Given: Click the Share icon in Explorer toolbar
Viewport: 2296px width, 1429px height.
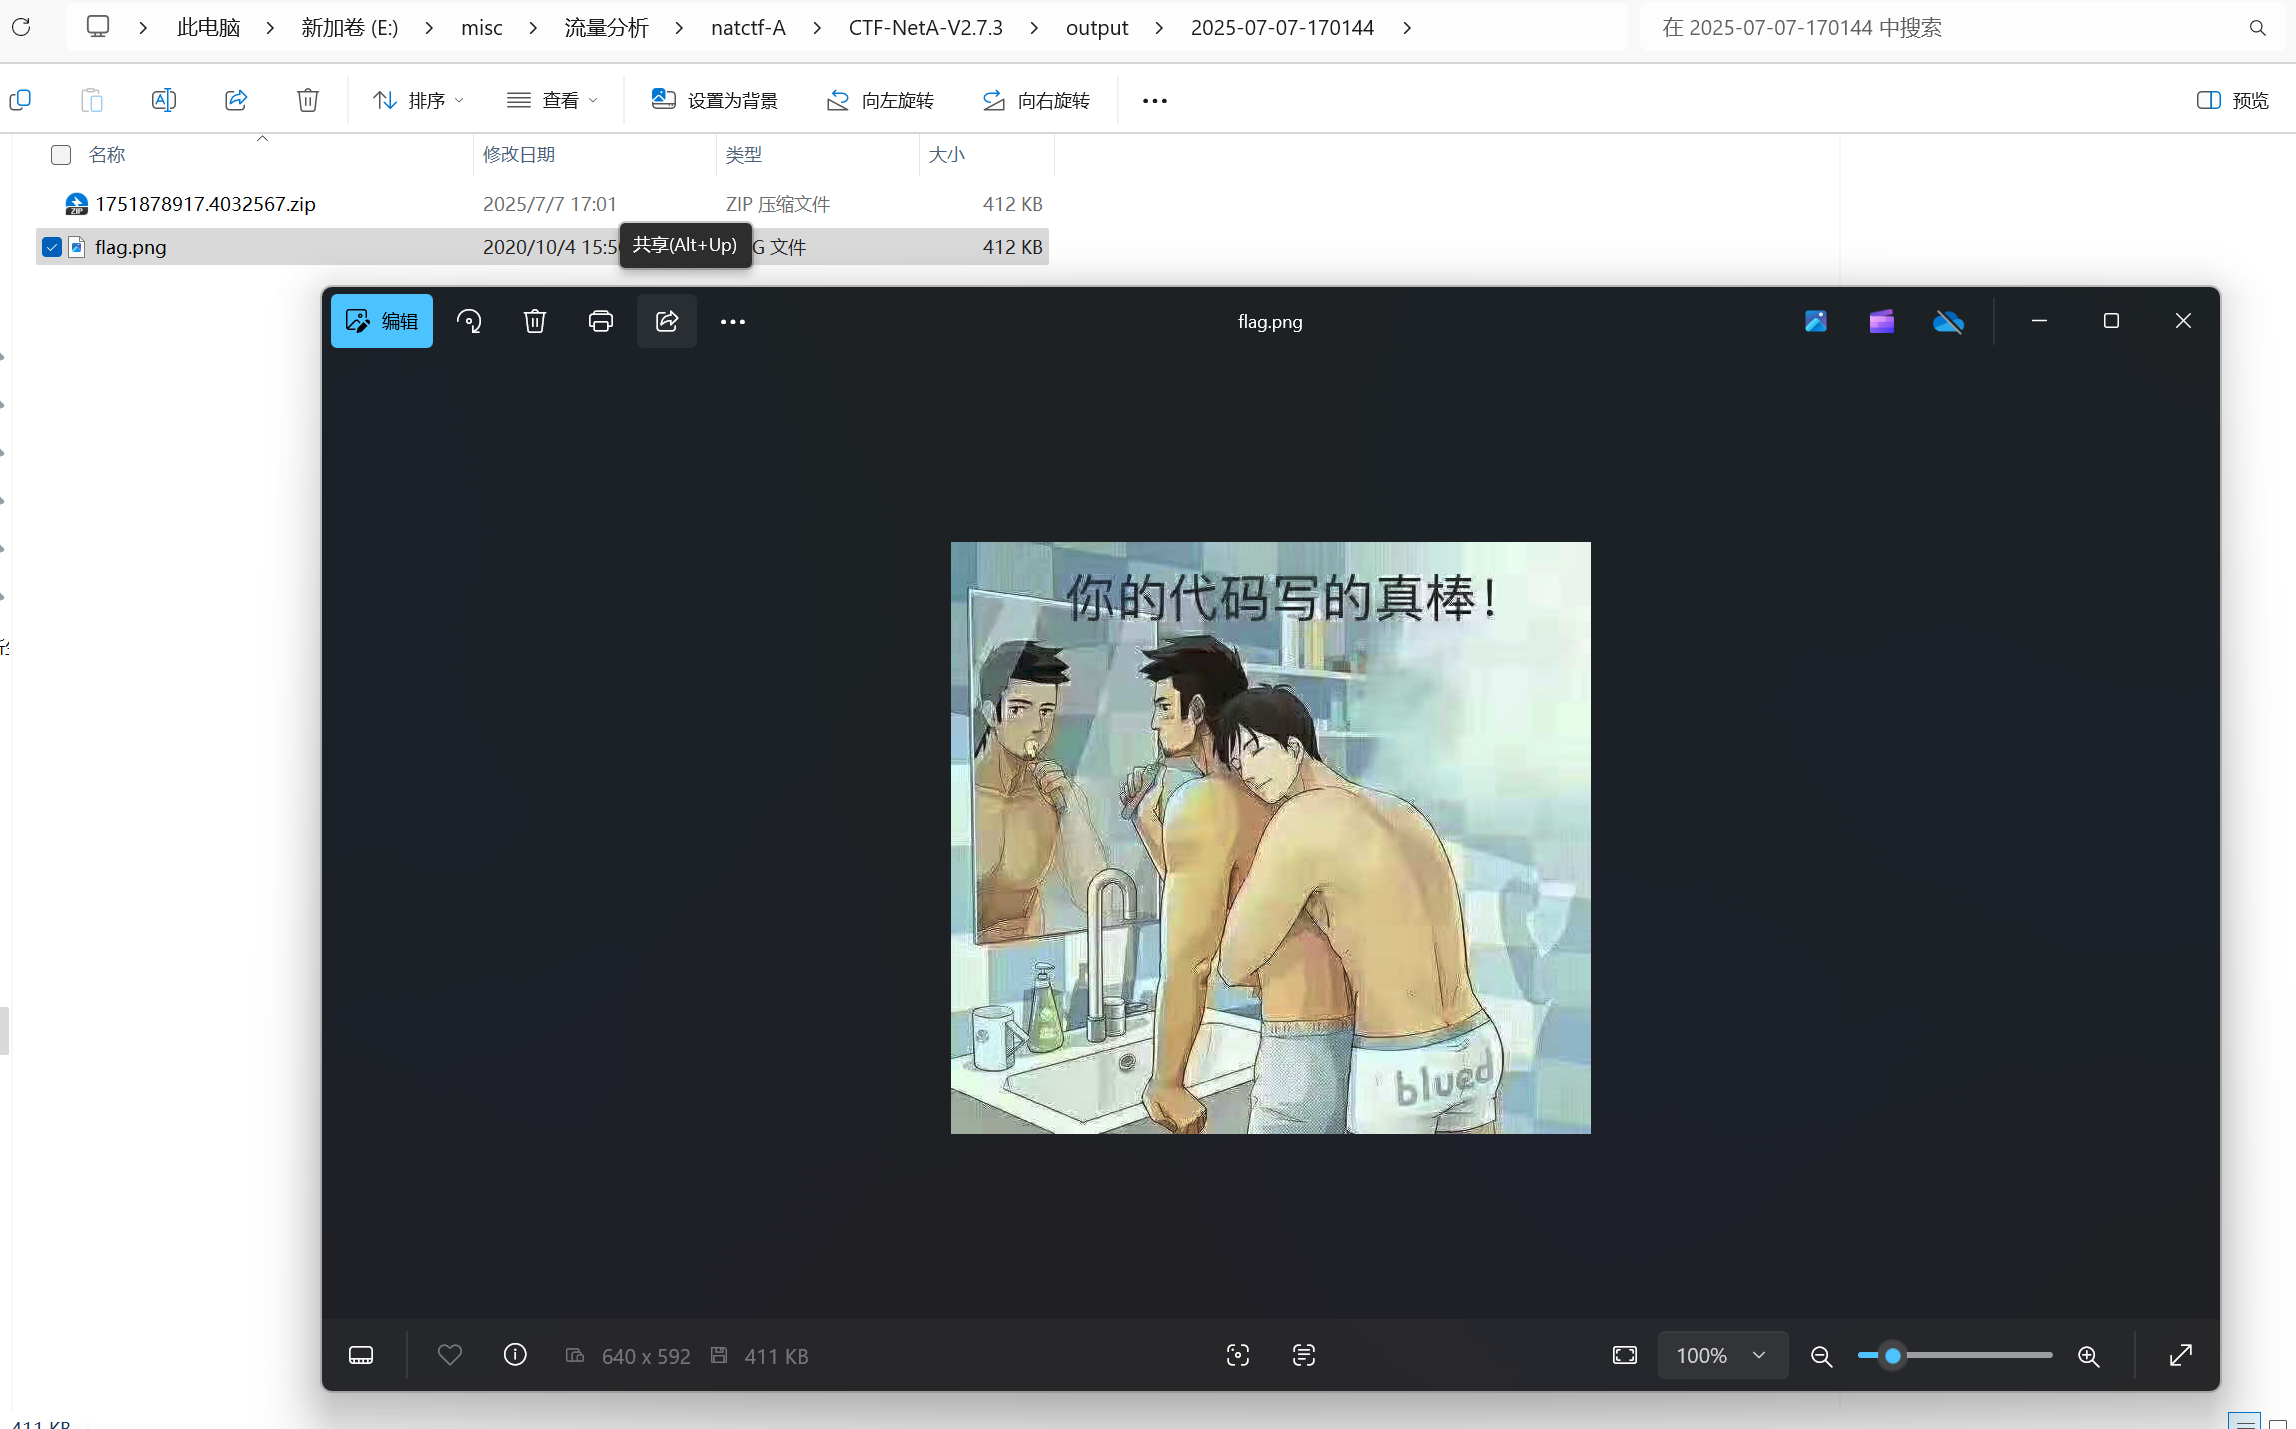Looking at the screenshot, I should [x=236, y=100].
